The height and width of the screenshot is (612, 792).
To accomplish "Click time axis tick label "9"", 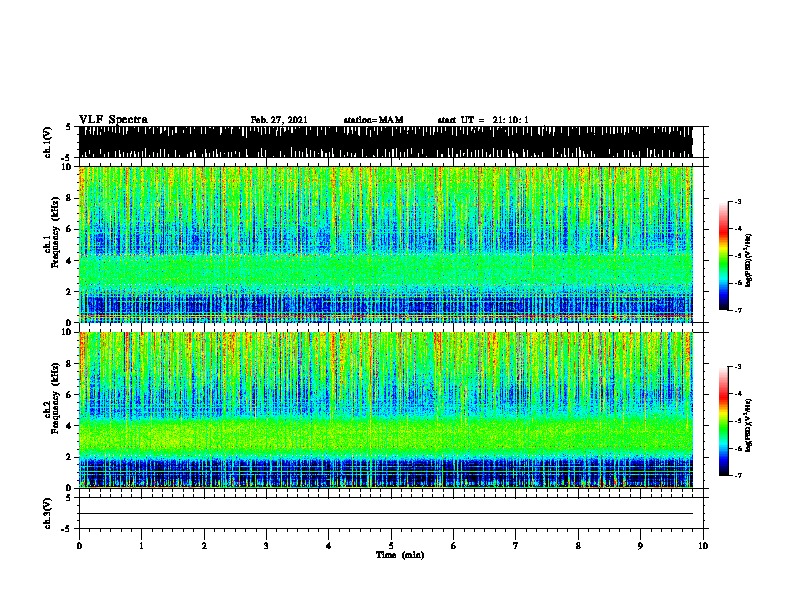I will click(x=640, y=545).
